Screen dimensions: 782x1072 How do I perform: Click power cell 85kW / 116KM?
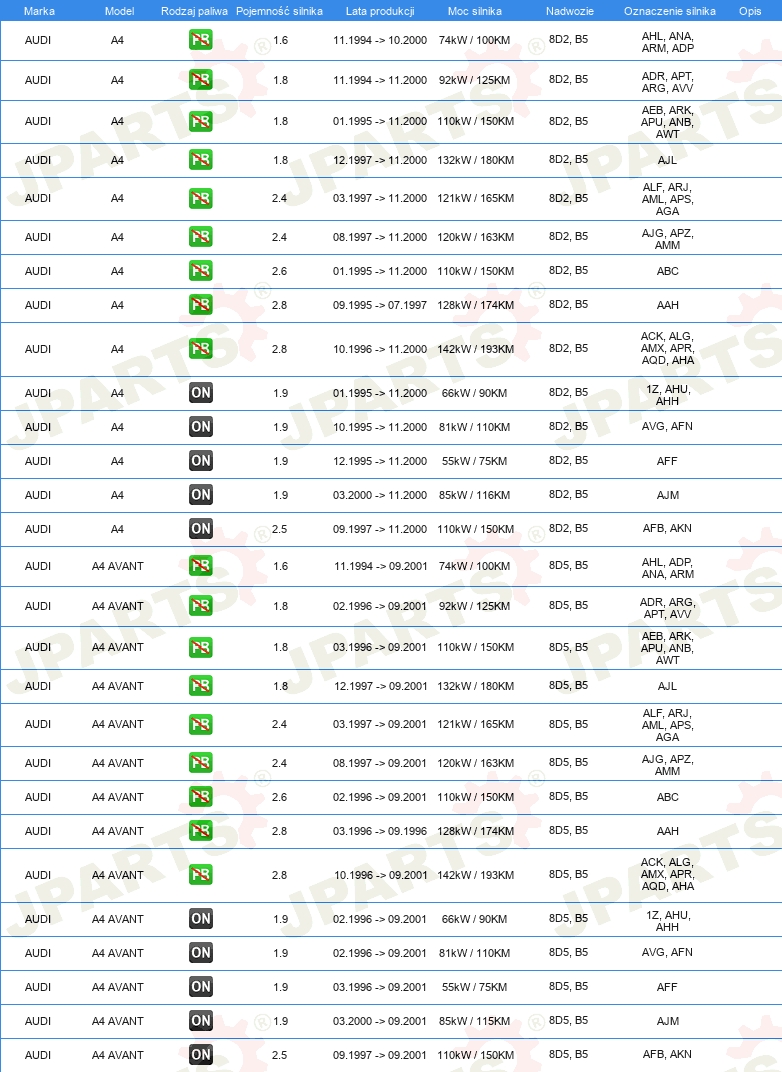coord(474,495)
